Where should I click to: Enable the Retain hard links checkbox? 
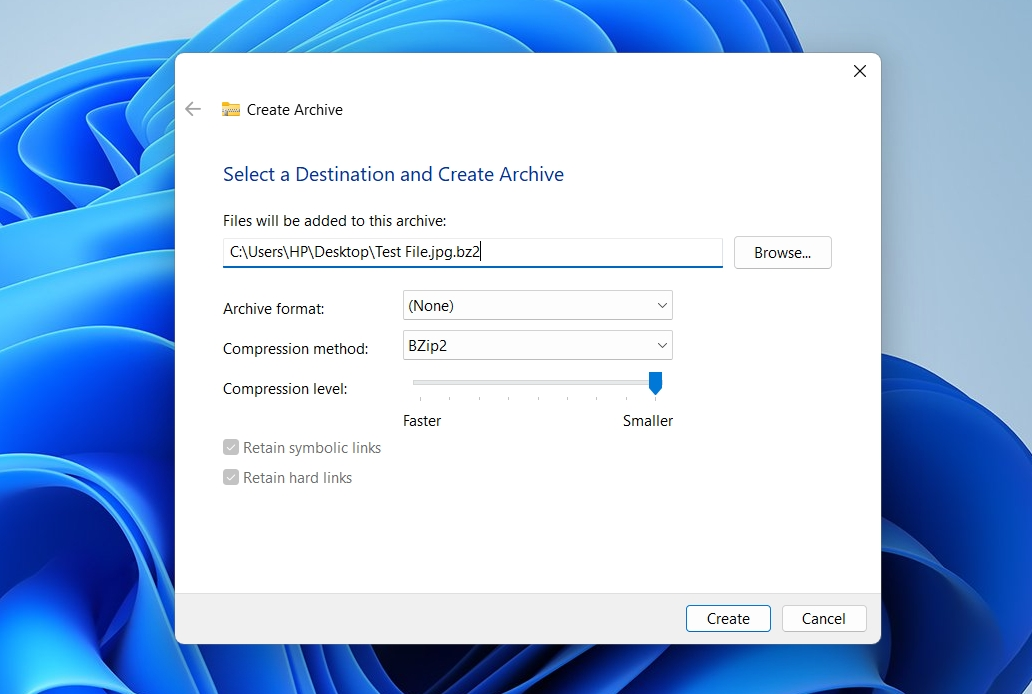tap(230, 477)
